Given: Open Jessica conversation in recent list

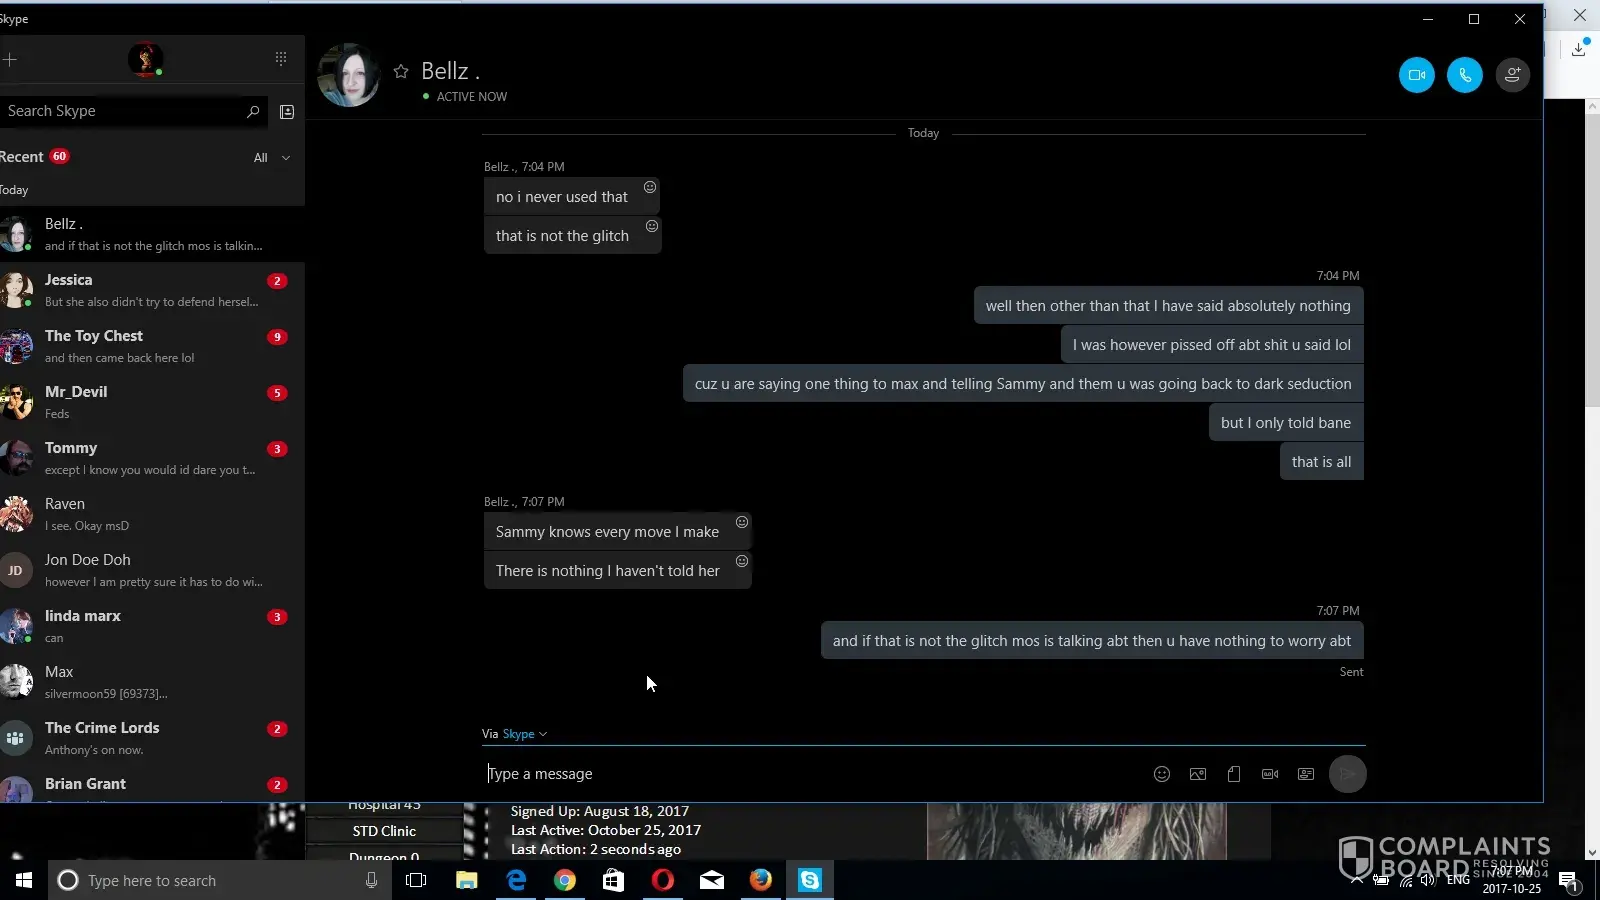Looking at the screenshot, I should 150,290.
